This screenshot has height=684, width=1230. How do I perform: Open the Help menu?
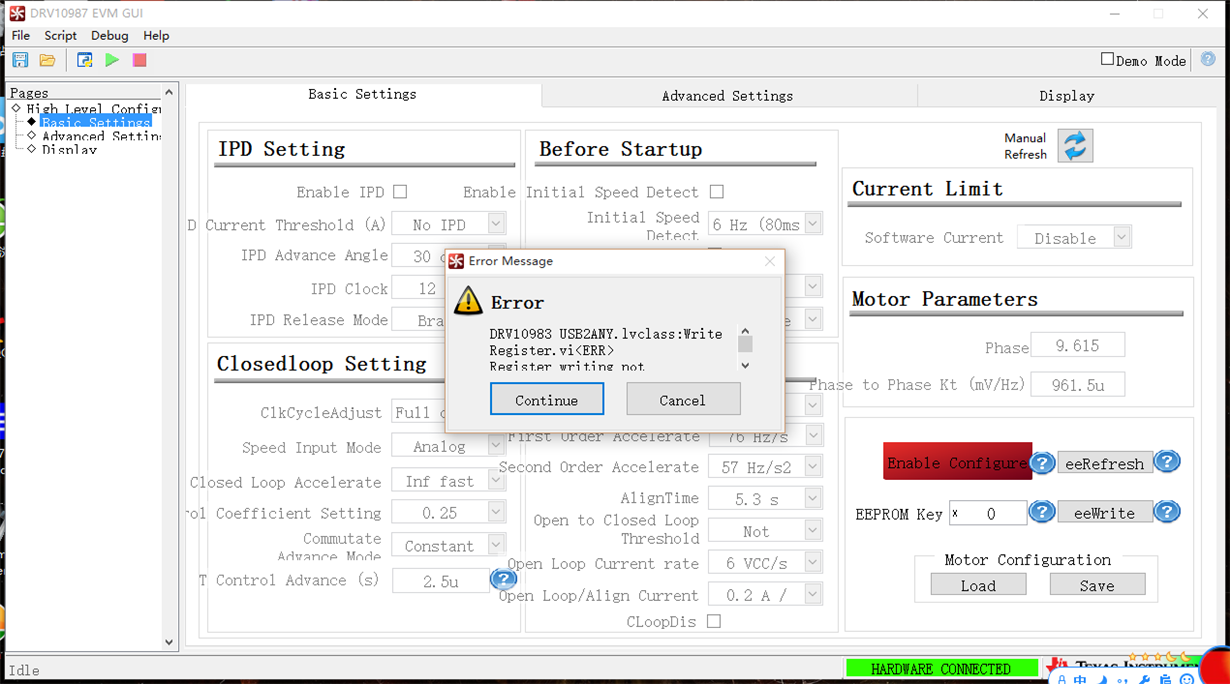tap(156, 35)
